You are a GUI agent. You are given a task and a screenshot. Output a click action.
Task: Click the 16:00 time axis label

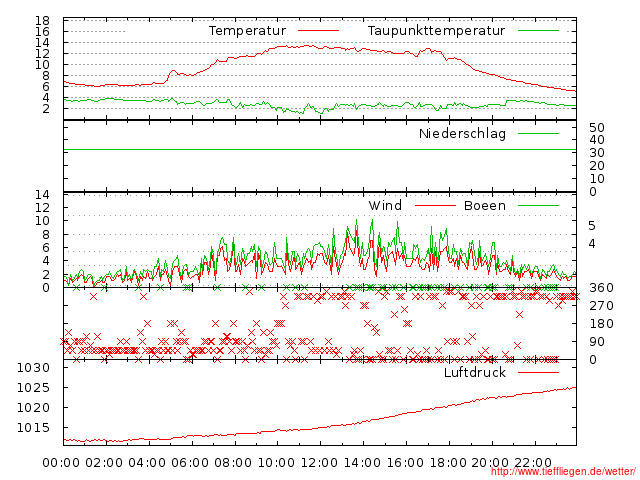point(405,462)
